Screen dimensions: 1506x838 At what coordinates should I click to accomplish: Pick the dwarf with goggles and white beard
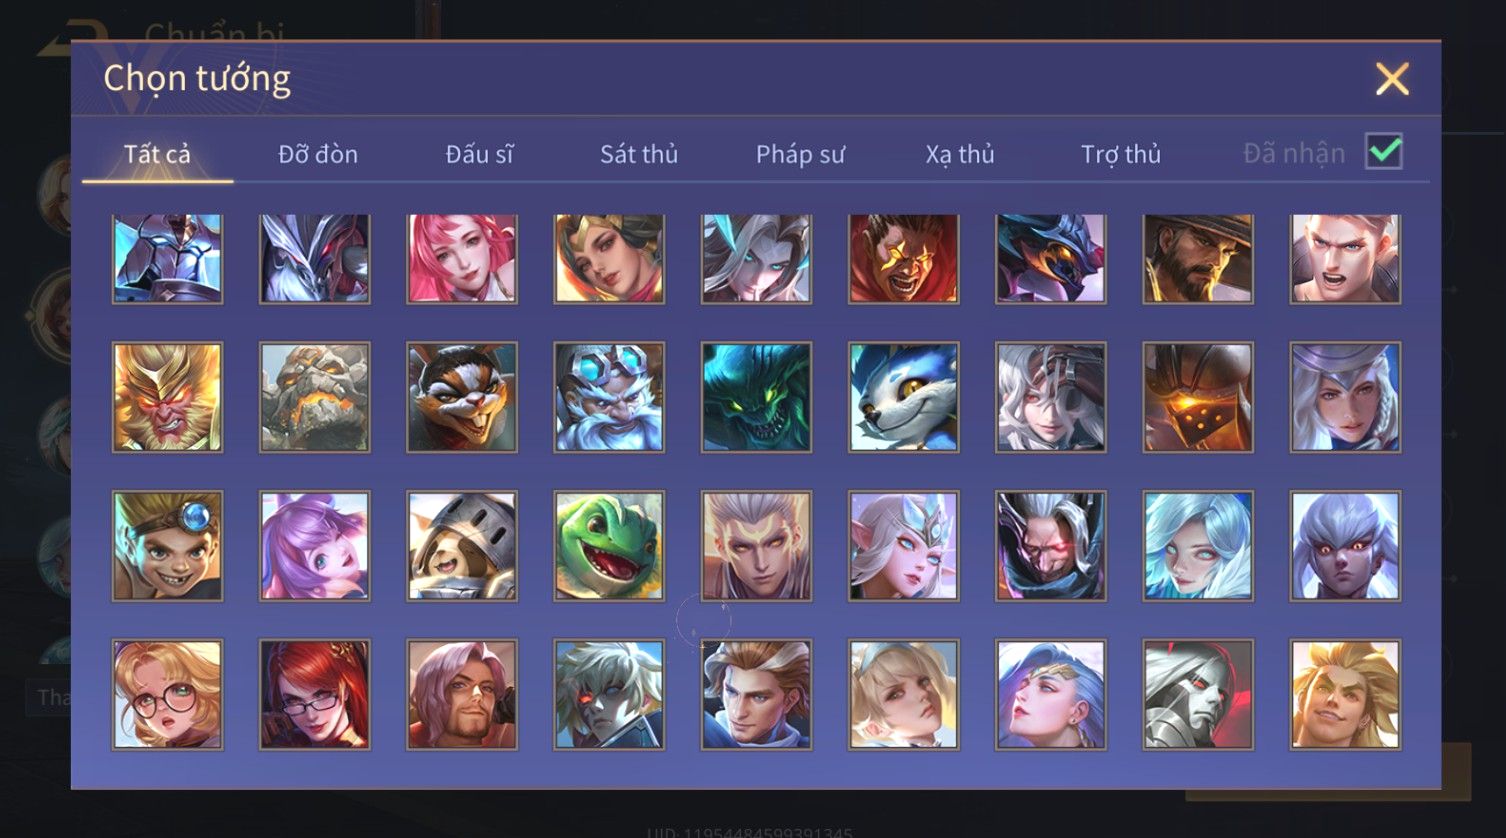(609, 397)
